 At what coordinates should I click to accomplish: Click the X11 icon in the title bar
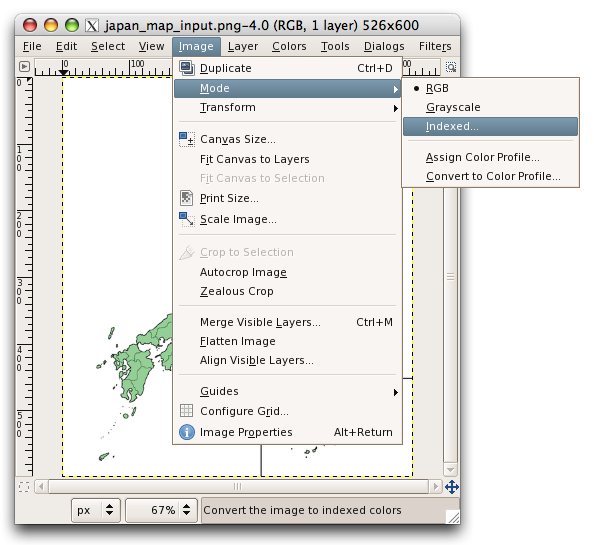92,25
